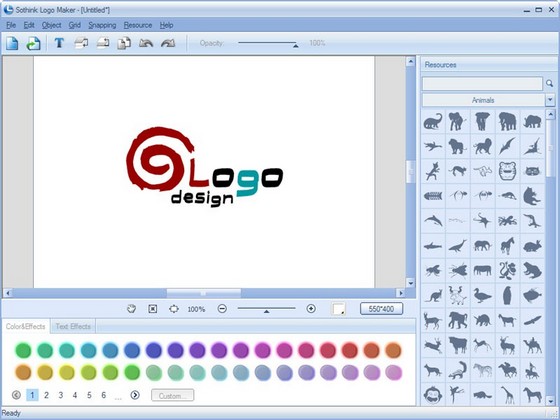Click the Opacity slider track
Image resolution: width=560 pixels, height=420 pixels.
[267, 43]
